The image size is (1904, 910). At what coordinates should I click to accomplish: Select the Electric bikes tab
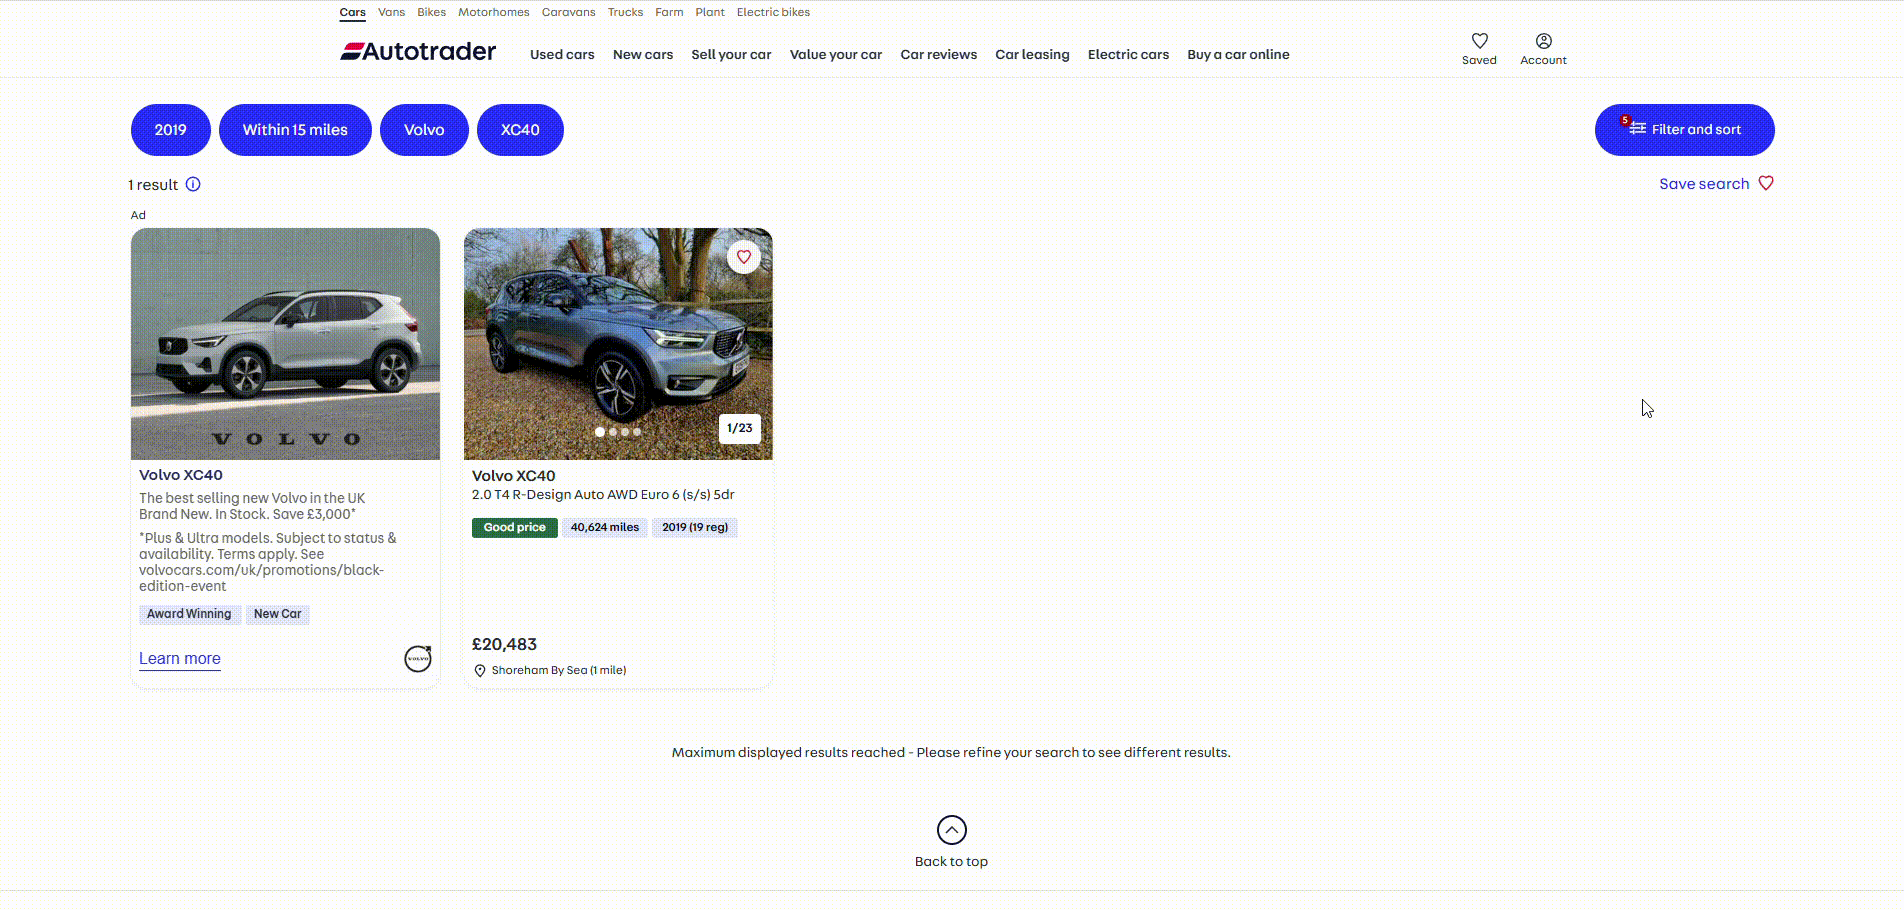click(x=773, y=12)
